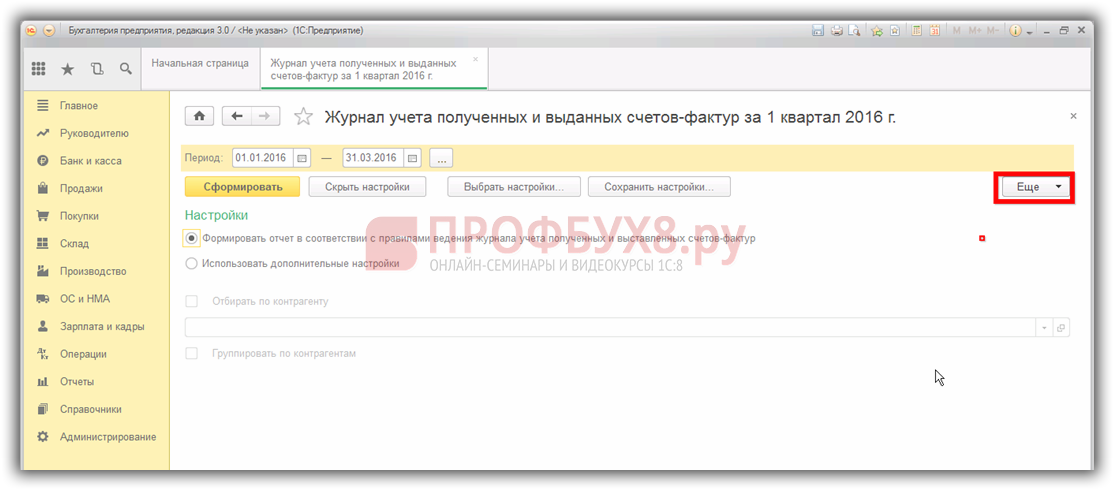Expand the contractor field dropdown arrow
1114x490 pixels.
pyautogui.click(x=1044, y=328)
